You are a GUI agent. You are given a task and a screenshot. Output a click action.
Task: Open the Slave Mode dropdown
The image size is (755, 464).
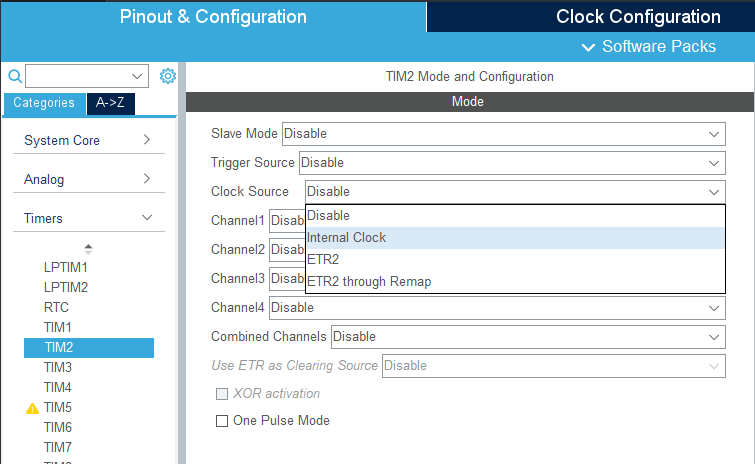tap(504, 134)
